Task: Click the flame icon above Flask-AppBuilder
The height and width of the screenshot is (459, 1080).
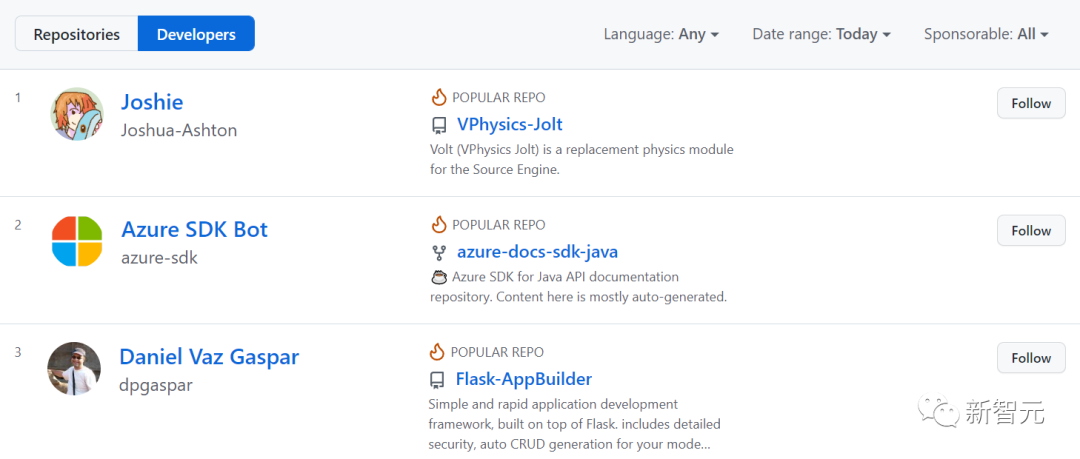Action: coord(437,352)
